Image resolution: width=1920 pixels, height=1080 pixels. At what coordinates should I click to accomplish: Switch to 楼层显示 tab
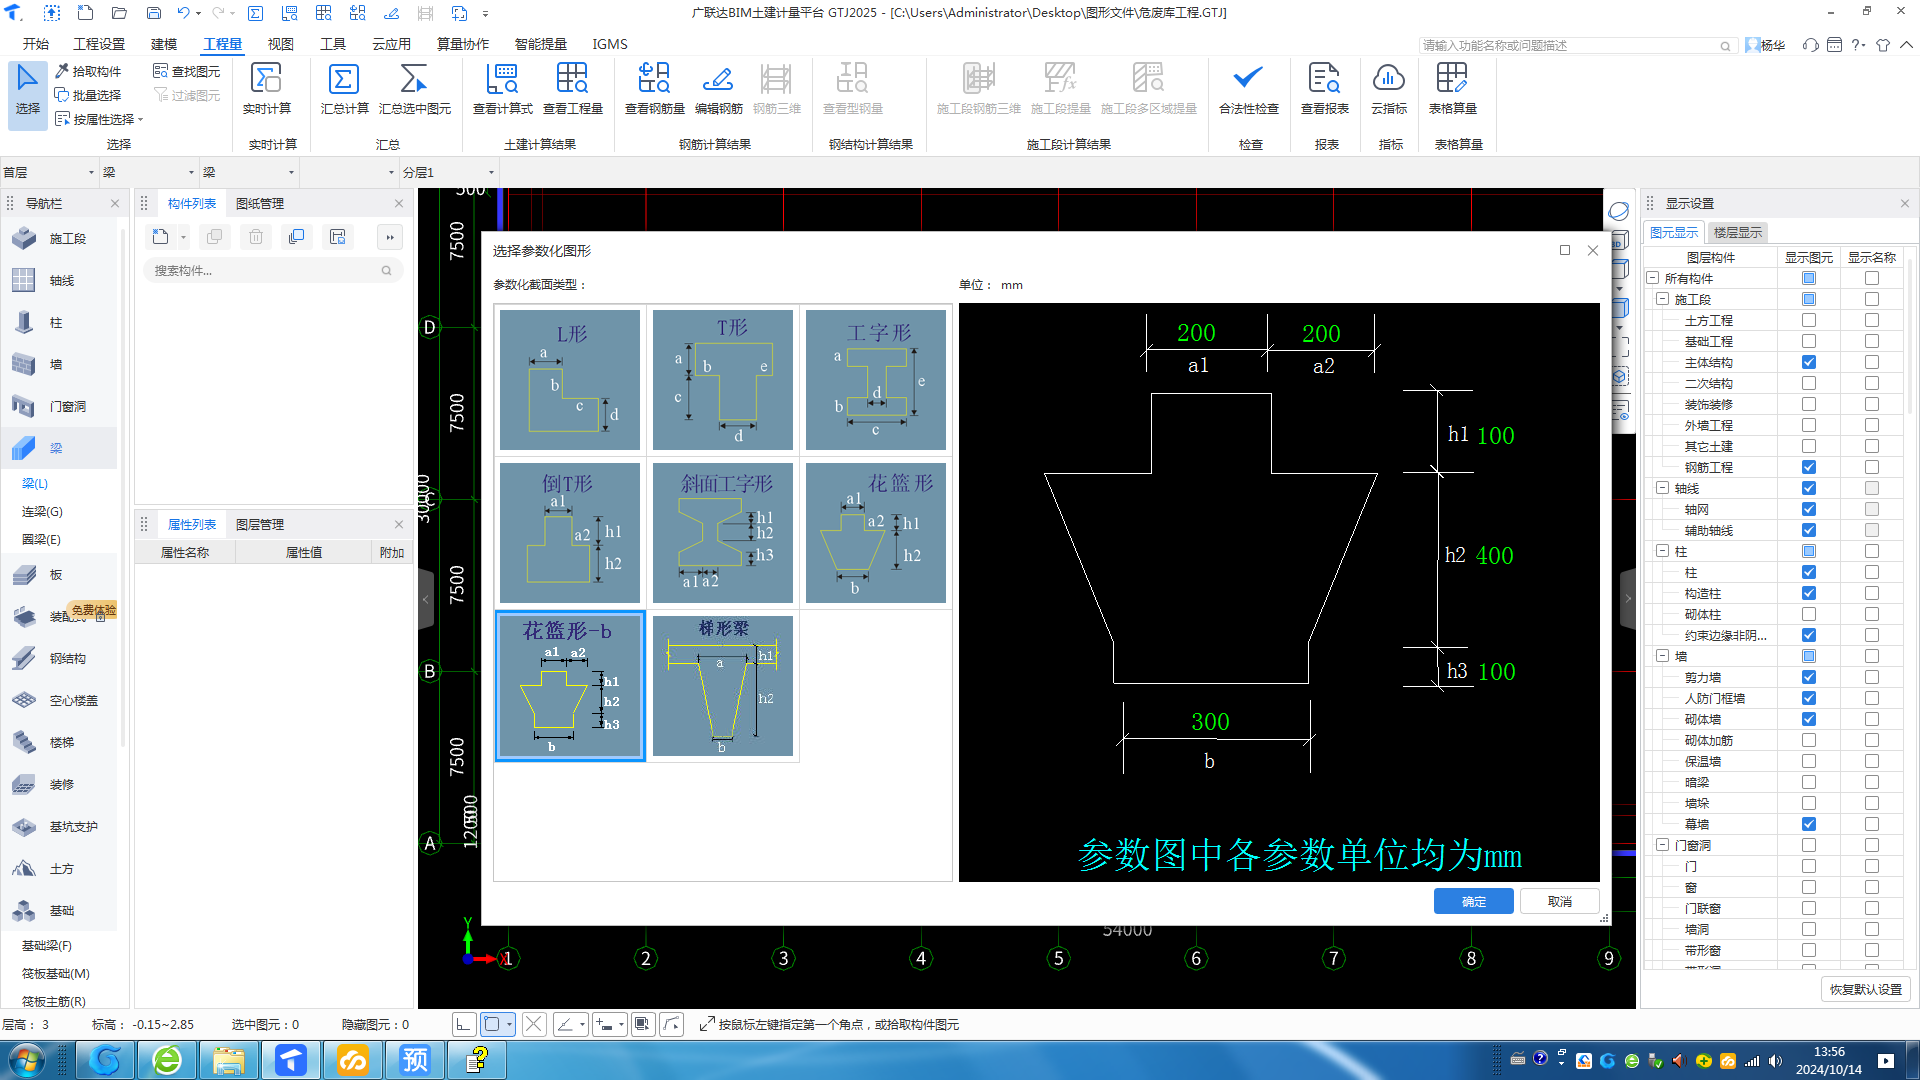[x=1737, y=232]
